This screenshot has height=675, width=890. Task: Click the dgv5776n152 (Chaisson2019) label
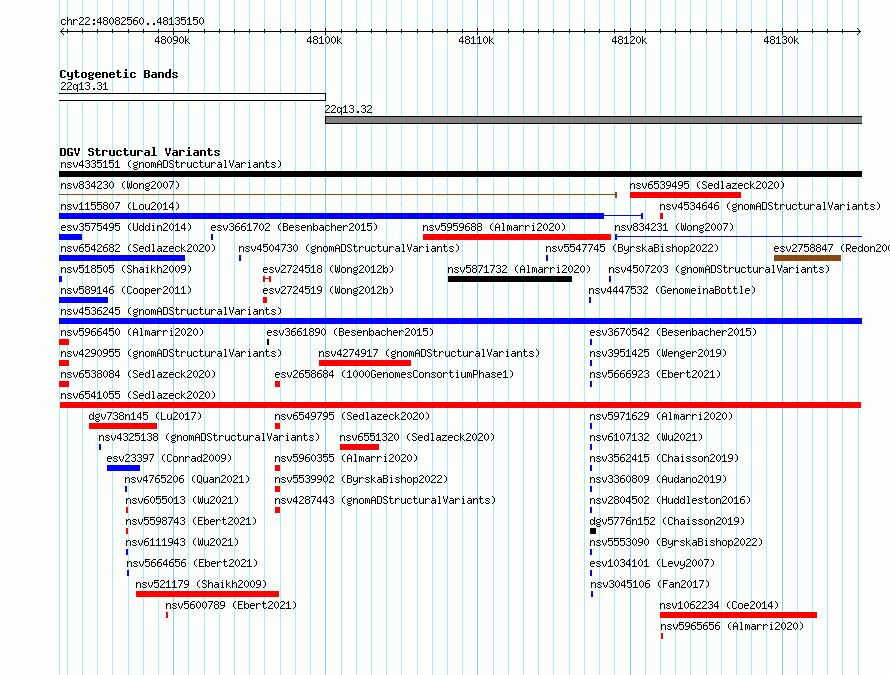tap(667, 521)
